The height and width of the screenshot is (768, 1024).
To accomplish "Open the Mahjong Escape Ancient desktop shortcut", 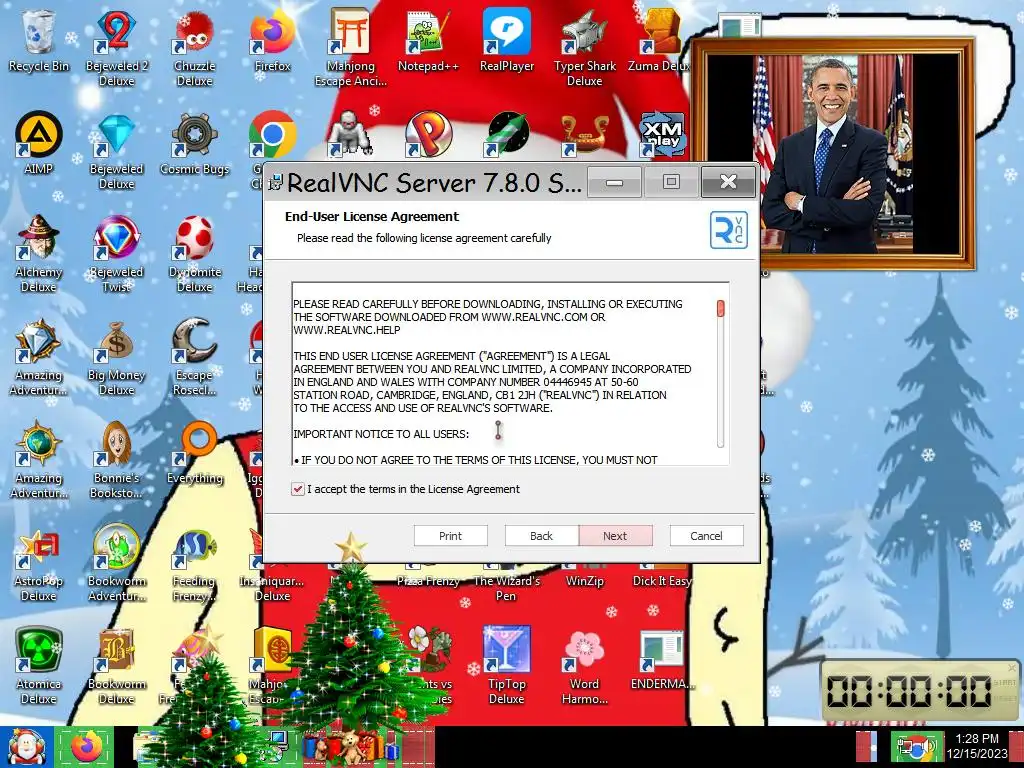I will coord(351,47).
